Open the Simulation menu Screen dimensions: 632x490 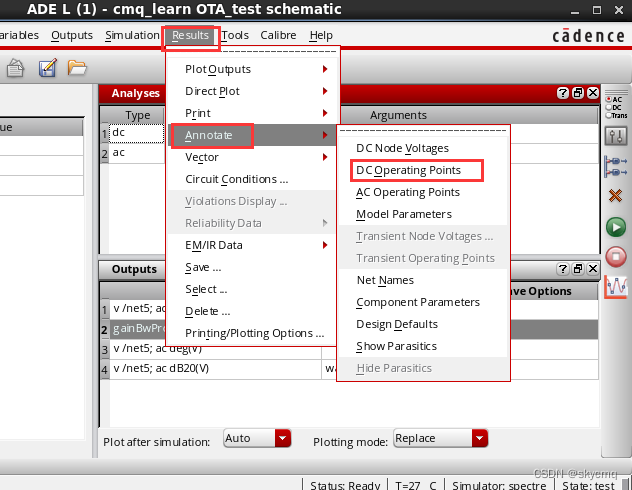(132, 35)
